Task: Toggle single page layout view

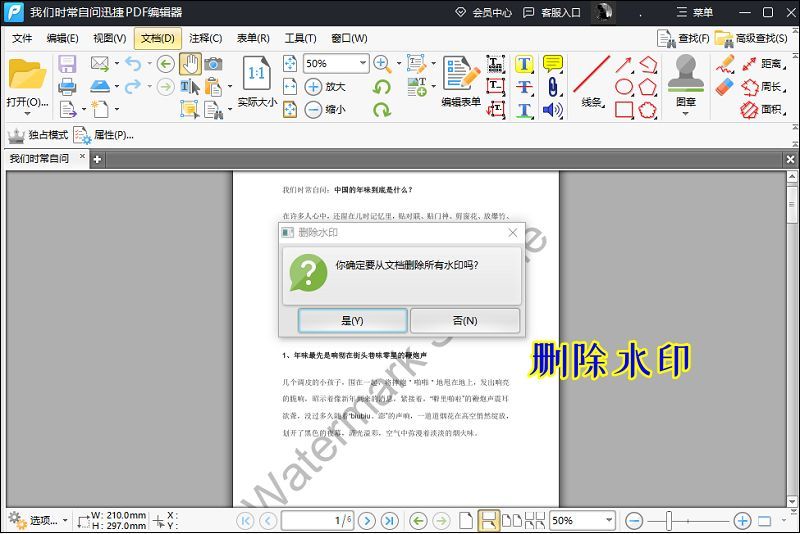Action: click(466, 520)
